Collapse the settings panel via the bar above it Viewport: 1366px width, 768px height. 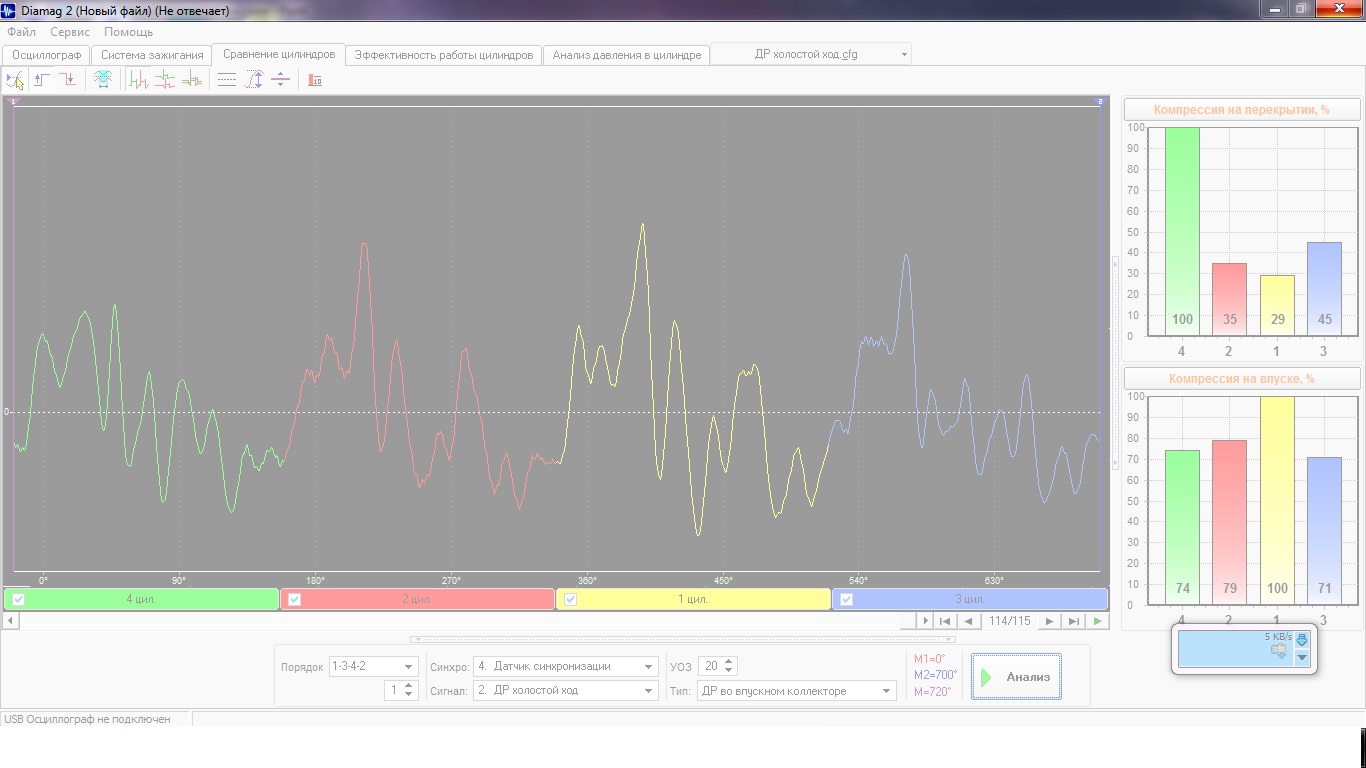pyautogui.click(x=682, y=639)
